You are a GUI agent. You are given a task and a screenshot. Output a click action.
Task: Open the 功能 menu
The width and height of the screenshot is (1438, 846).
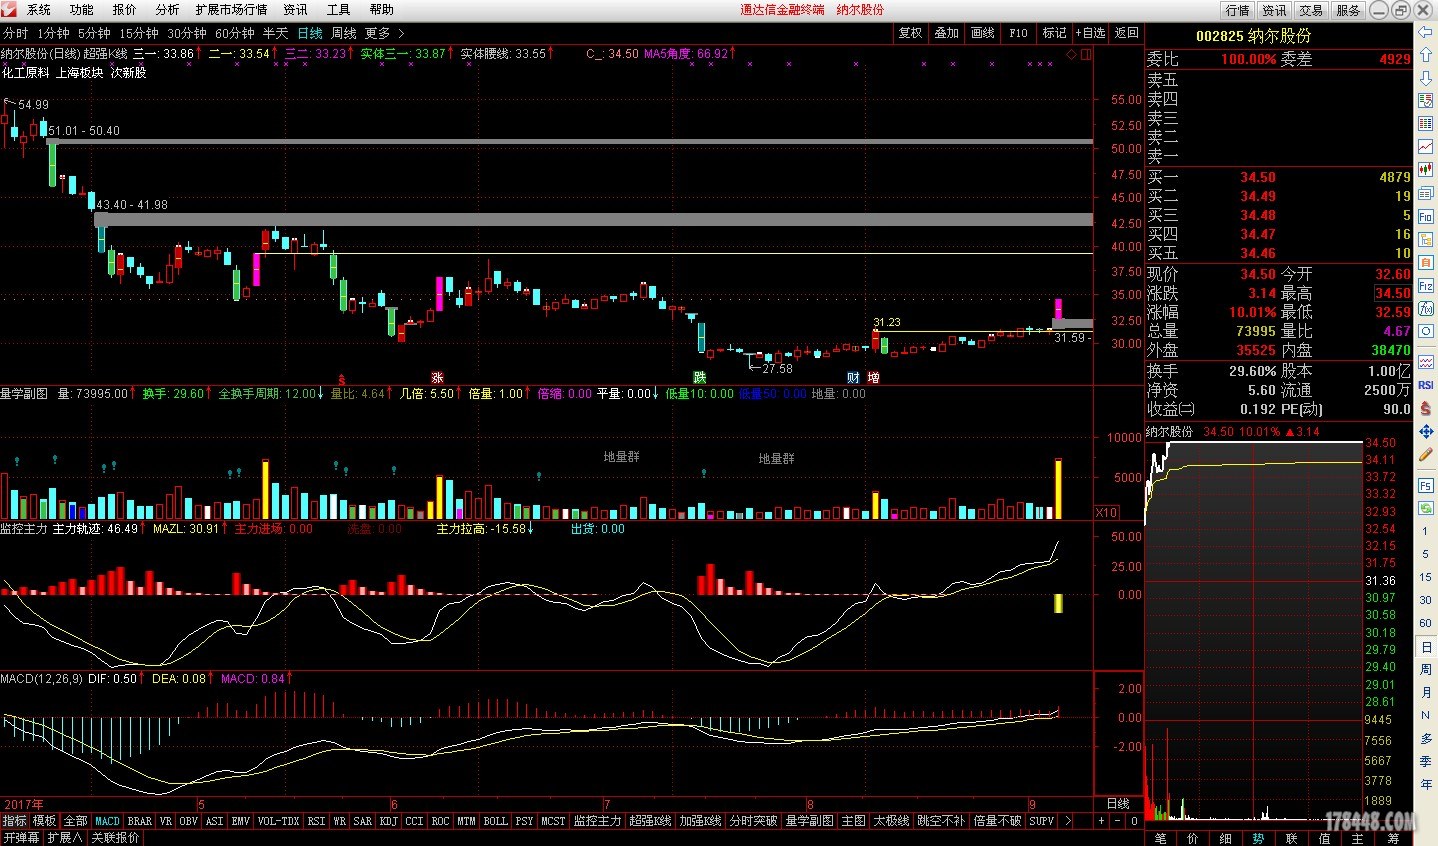point(82,9)
